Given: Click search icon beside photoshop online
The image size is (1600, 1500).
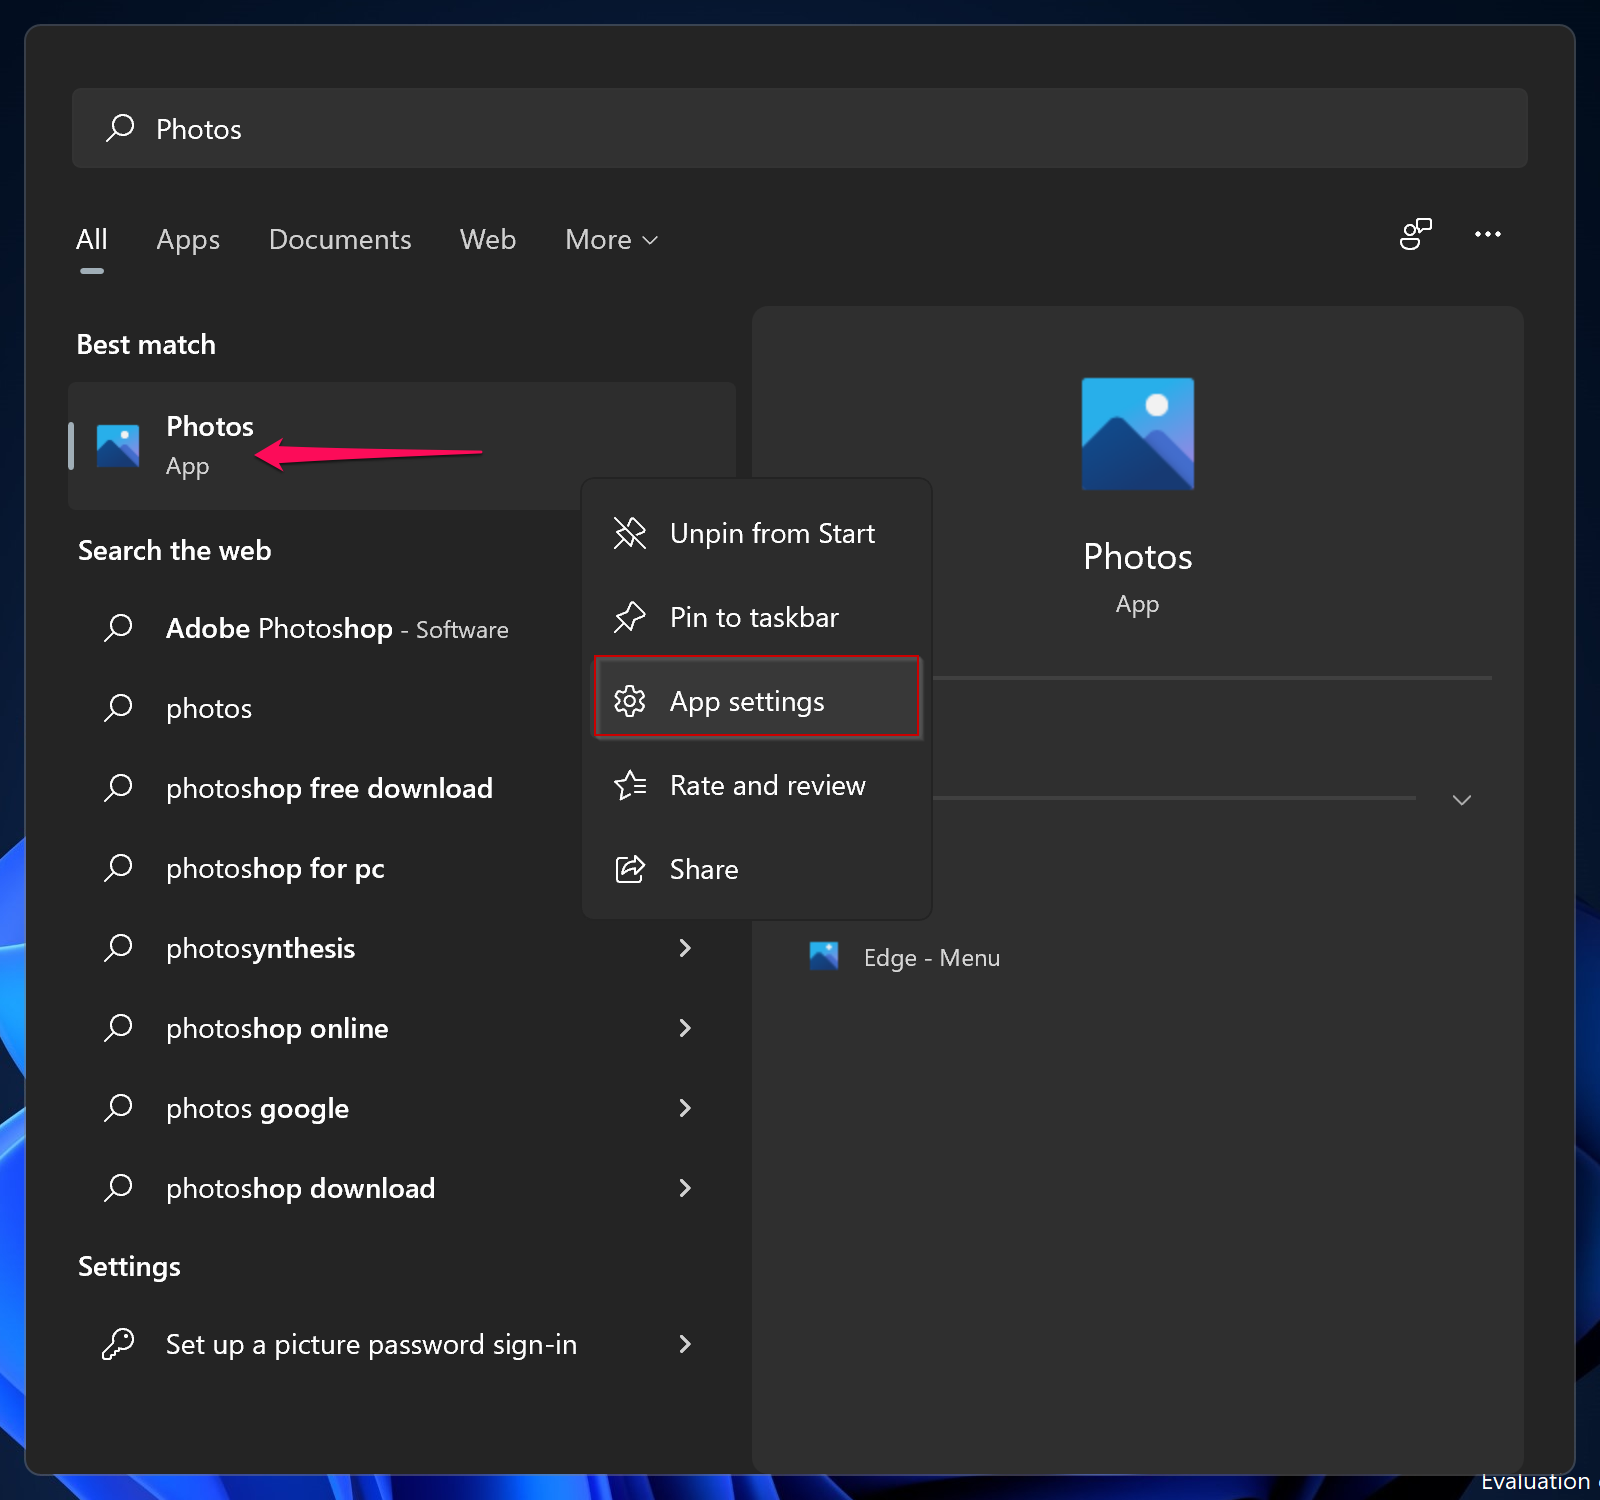Looking at the screenshot, I should [119, 1027].
